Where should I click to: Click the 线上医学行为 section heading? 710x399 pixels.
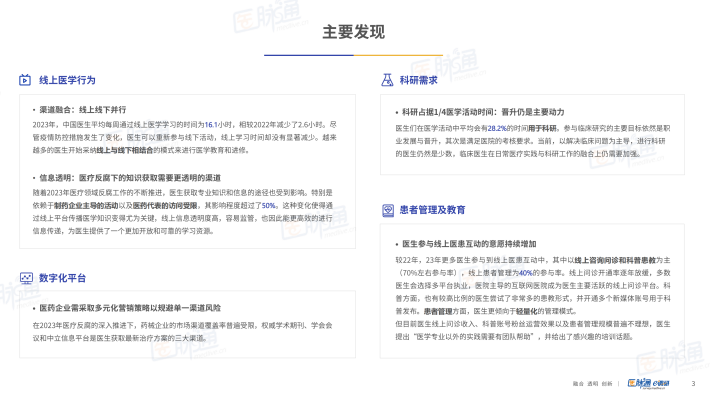coord(67,80)
